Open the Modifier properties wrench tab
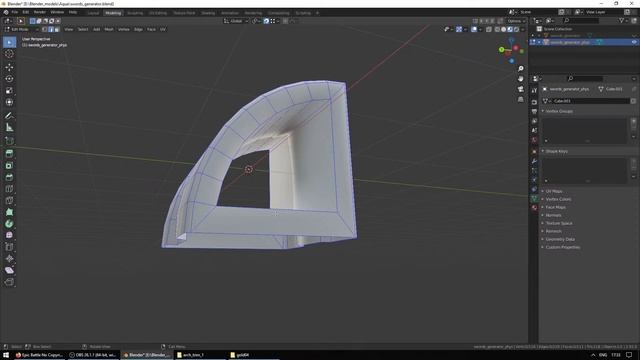The image size is (640, 360). (534, 161)
